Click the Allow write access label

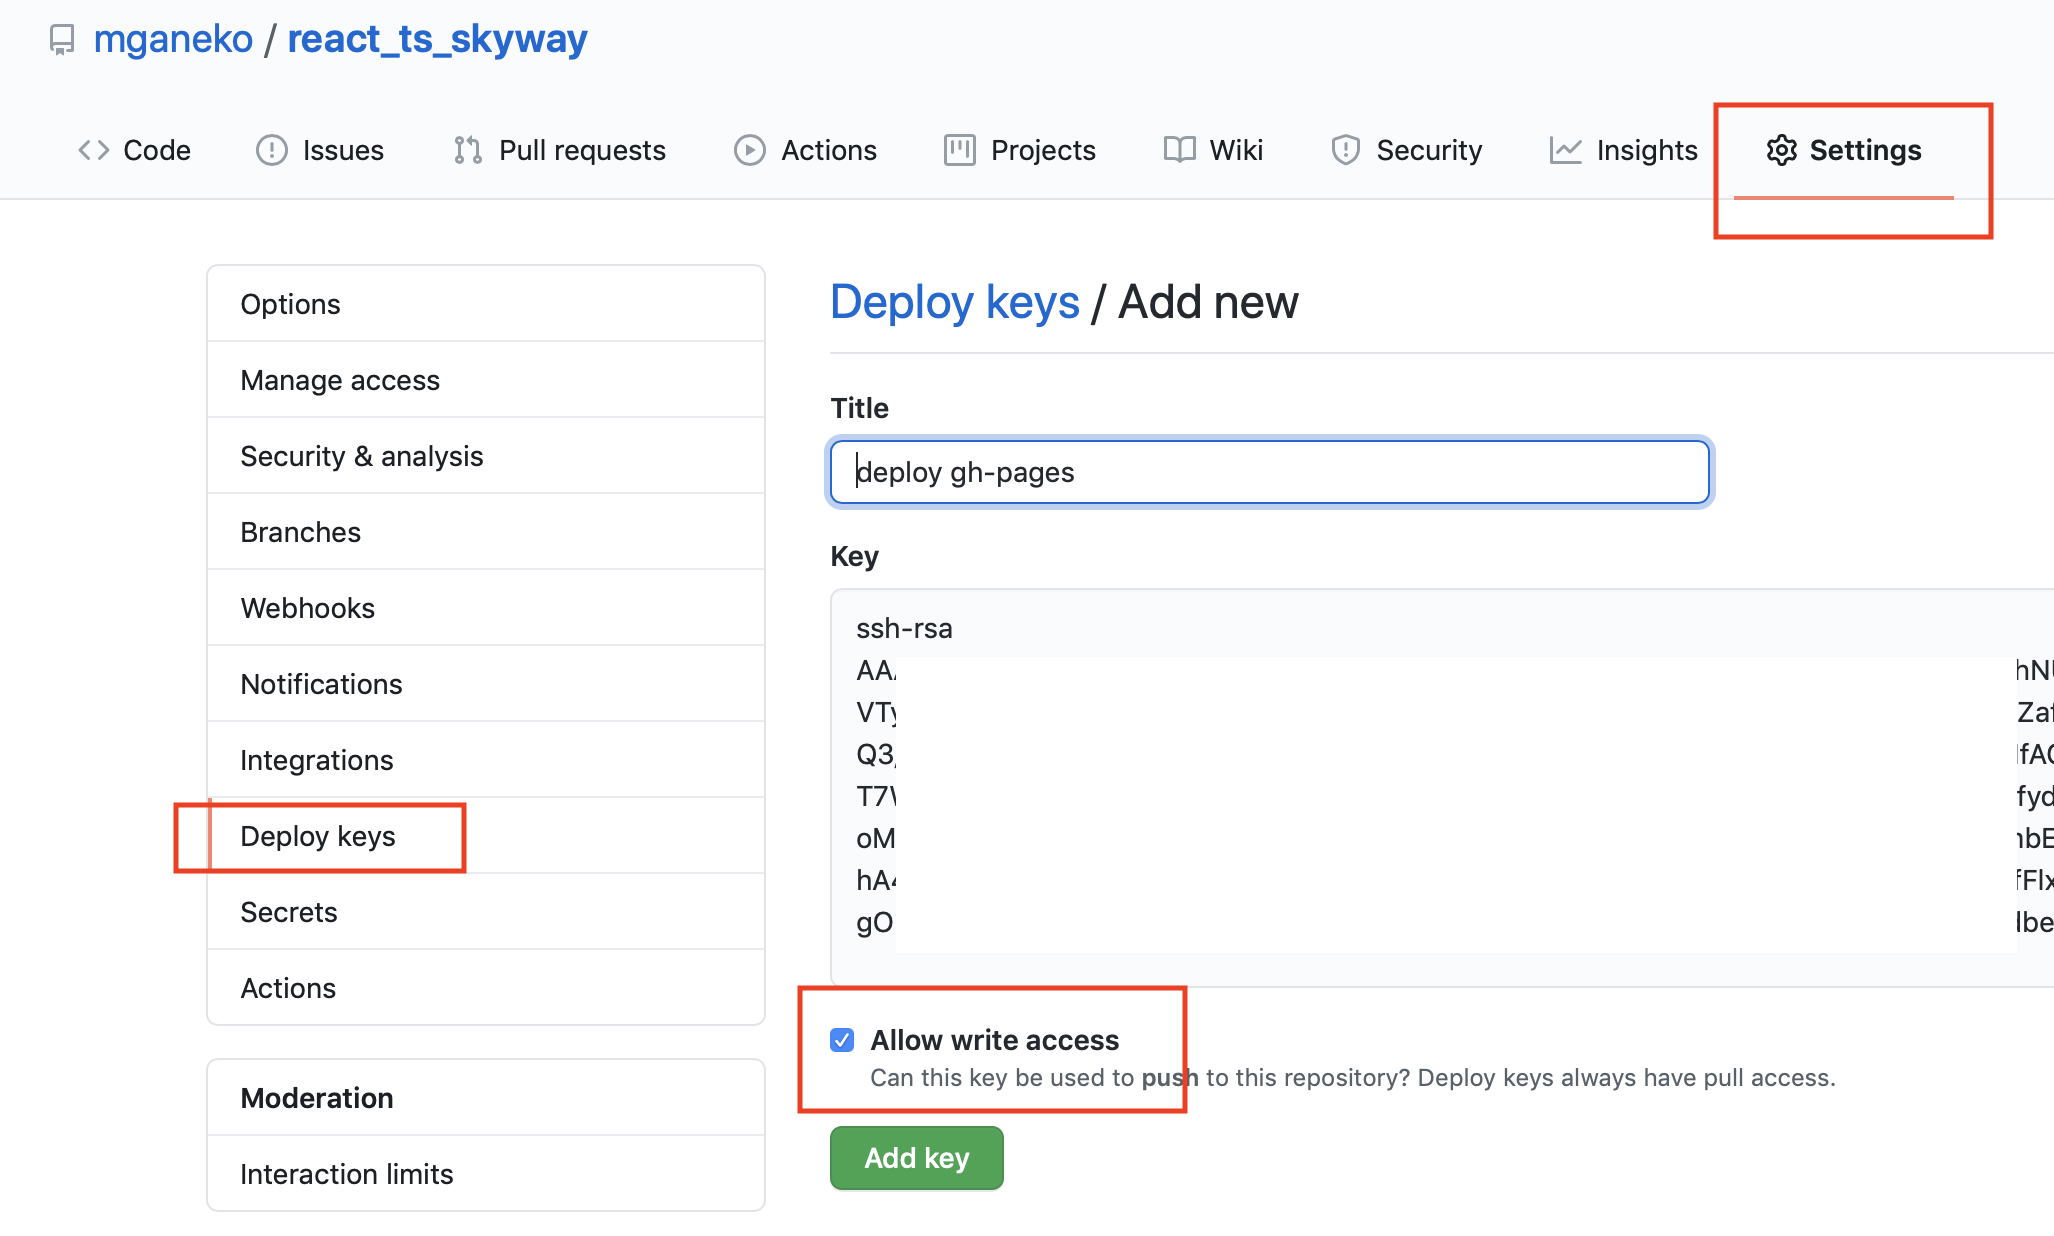pyautogui.click(x=995, y=1040)
